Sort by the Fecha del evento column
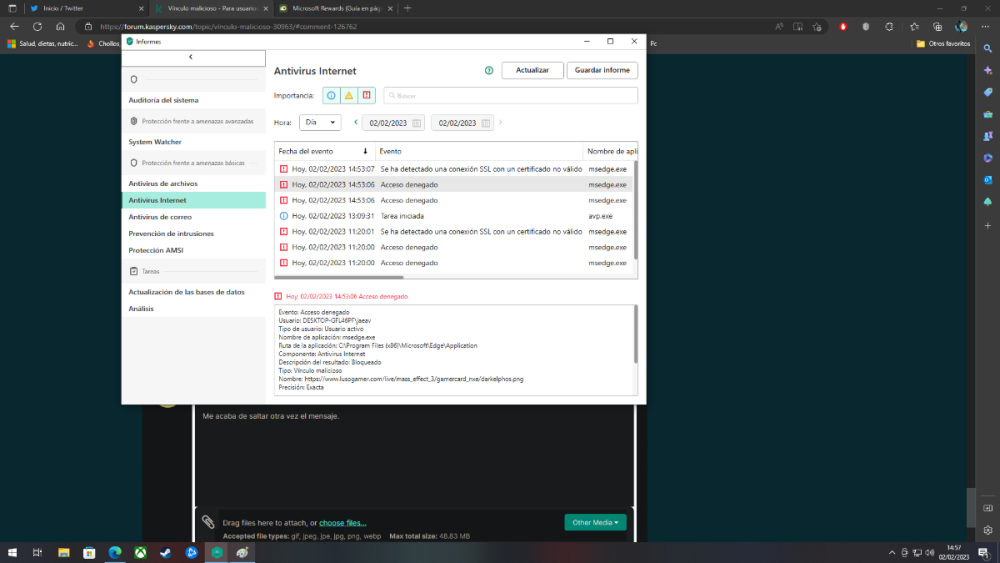 point(324,151)
